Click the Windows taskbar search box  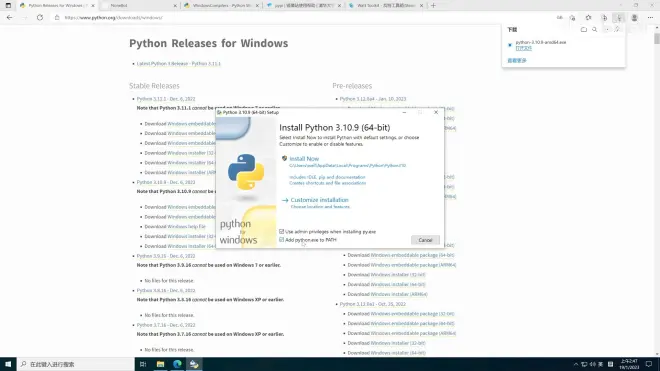pyautogui.click(x=76, y=364)
